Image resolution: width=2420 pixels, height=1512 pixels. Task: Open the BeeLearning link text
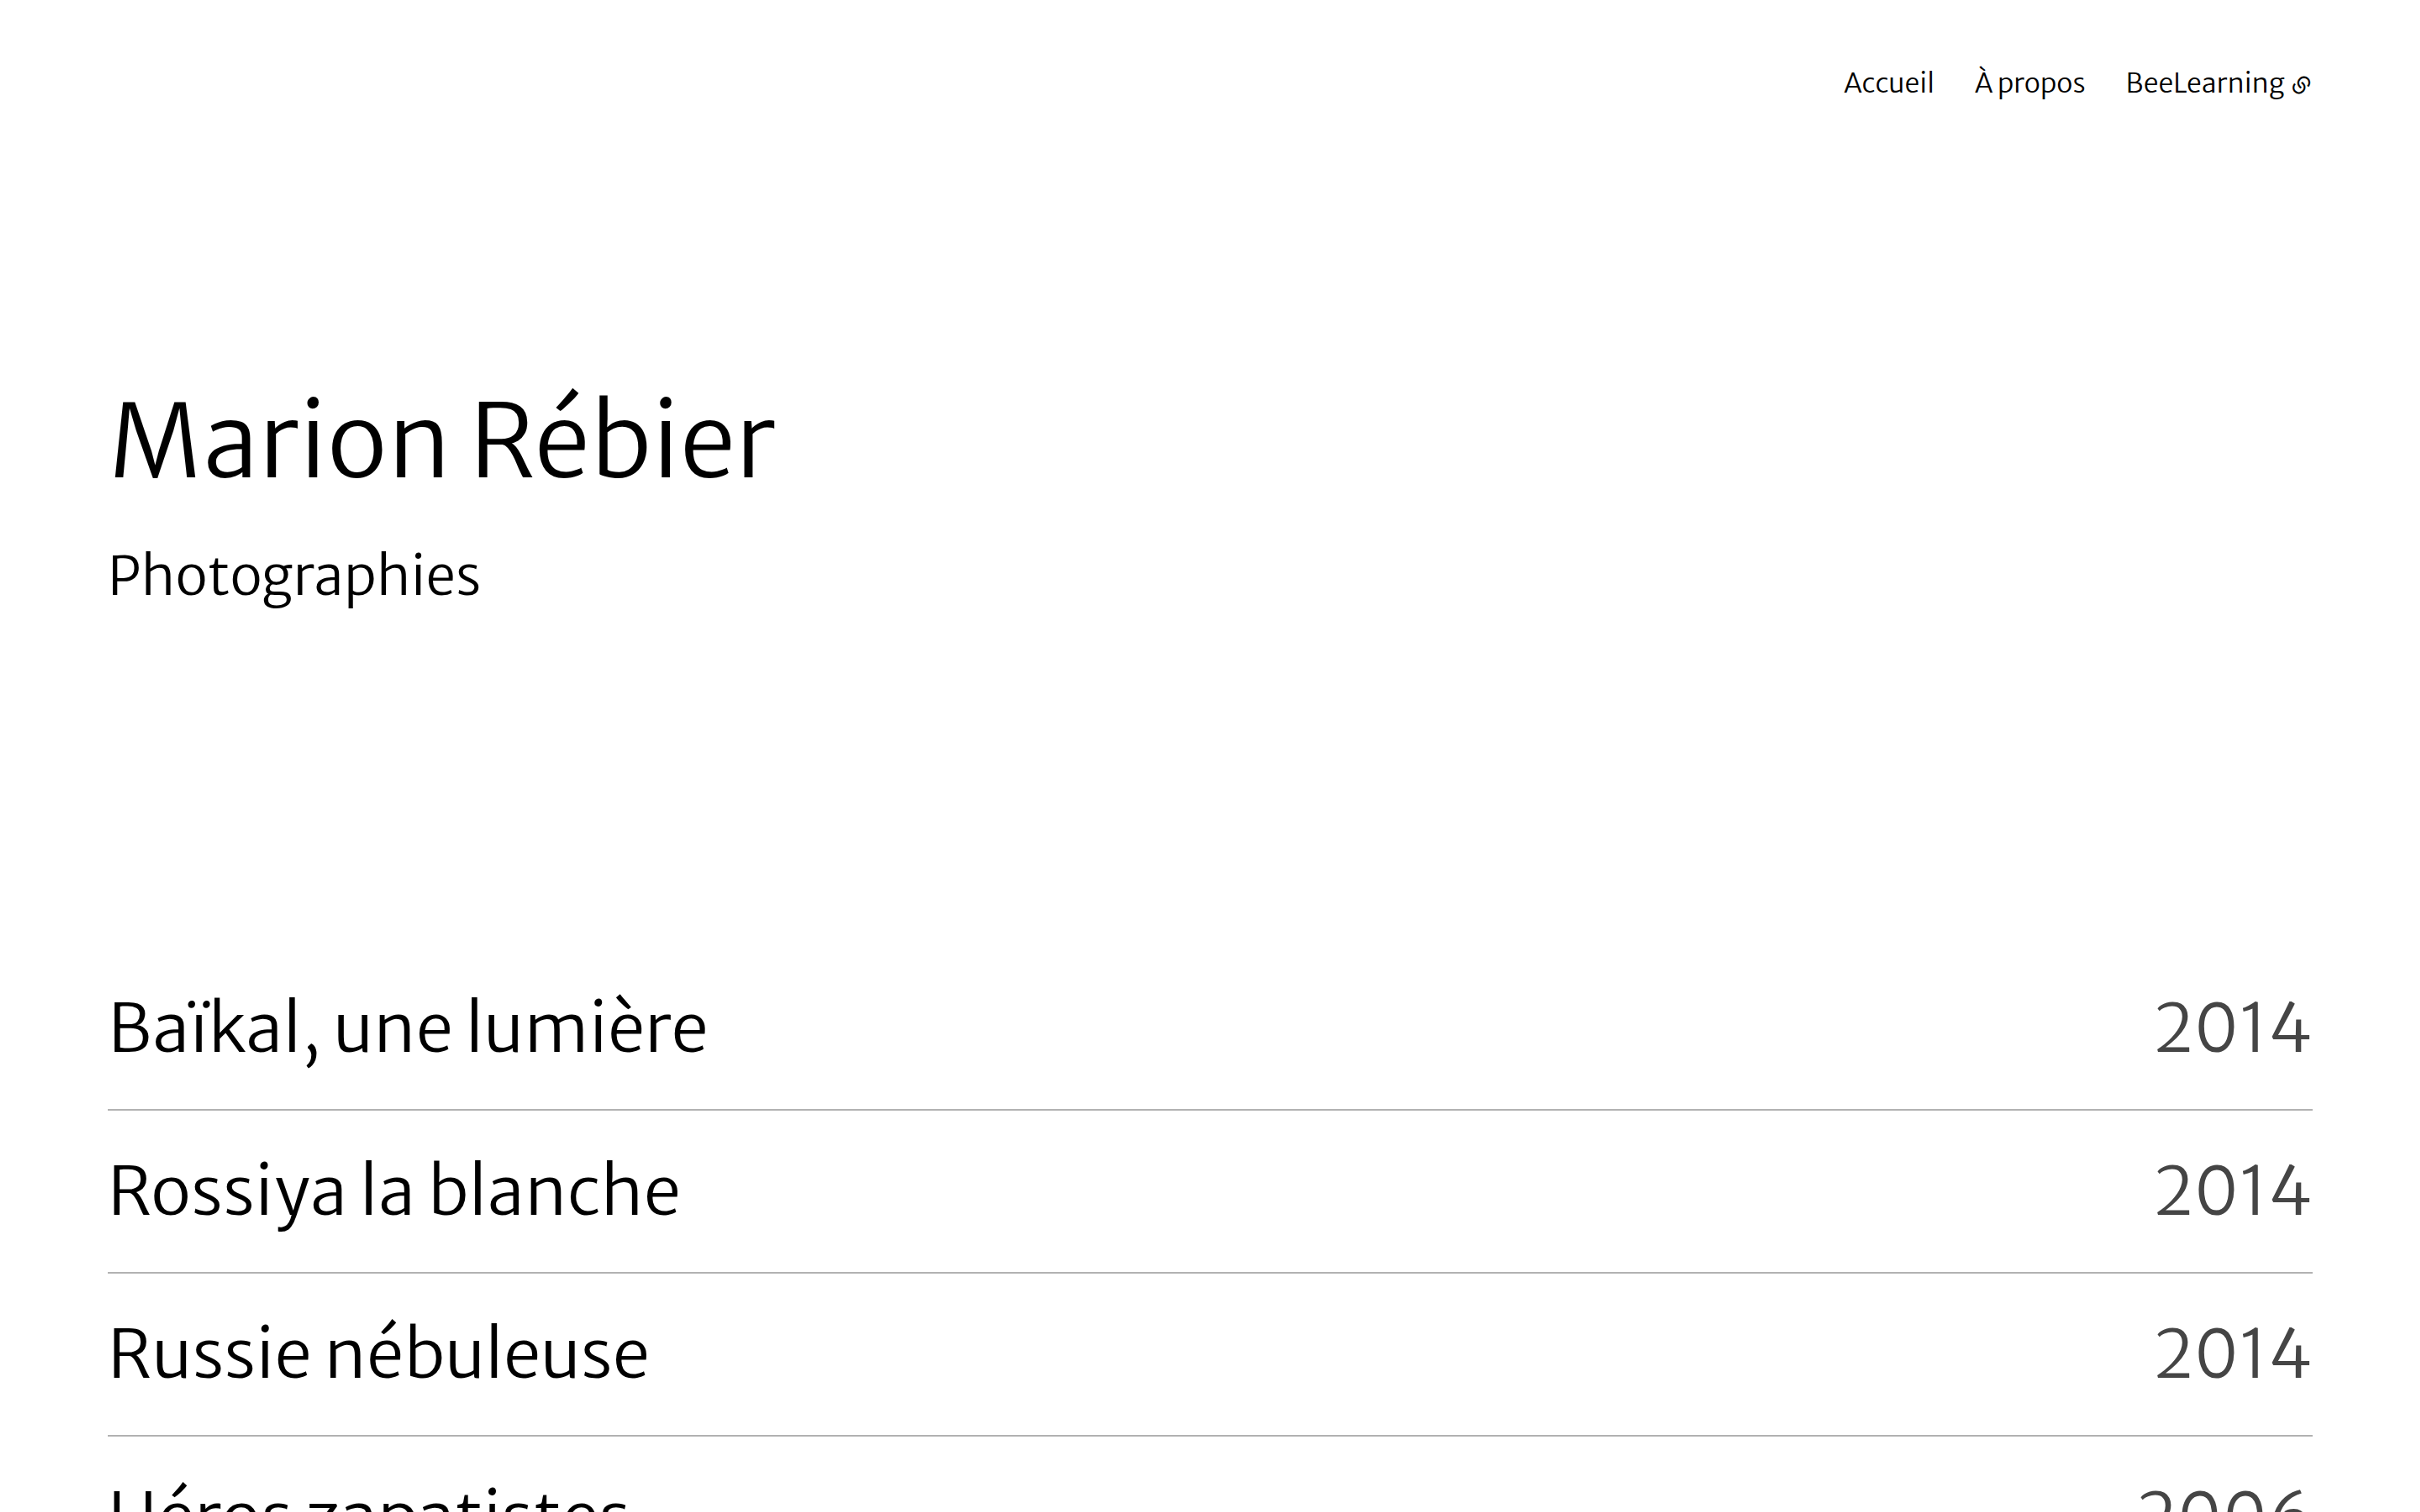(x=2204, y=83)
